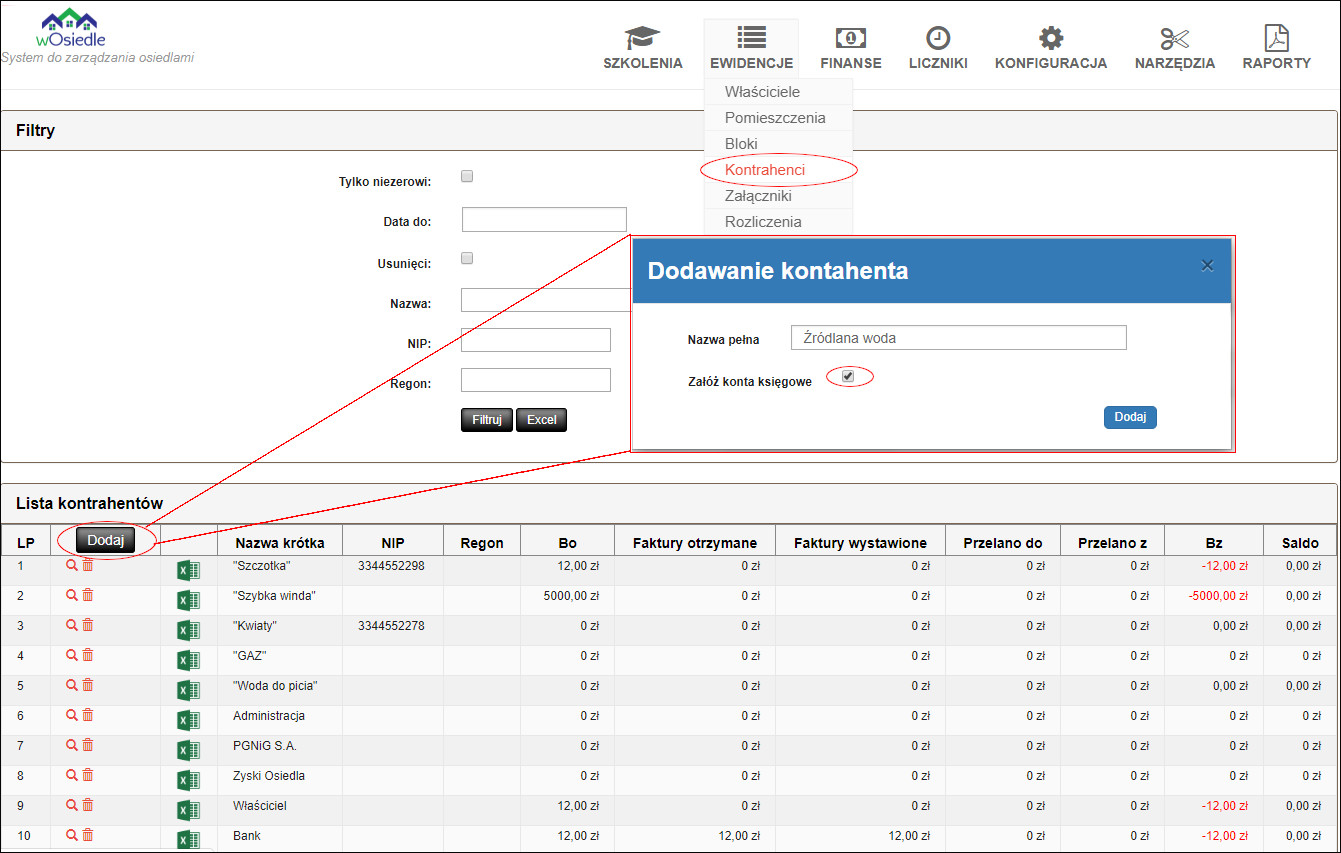Image resolution: width=1341 pixels, height=853 pixels.
Task: Export Bank row Excel icon
Action: point(188,841)
